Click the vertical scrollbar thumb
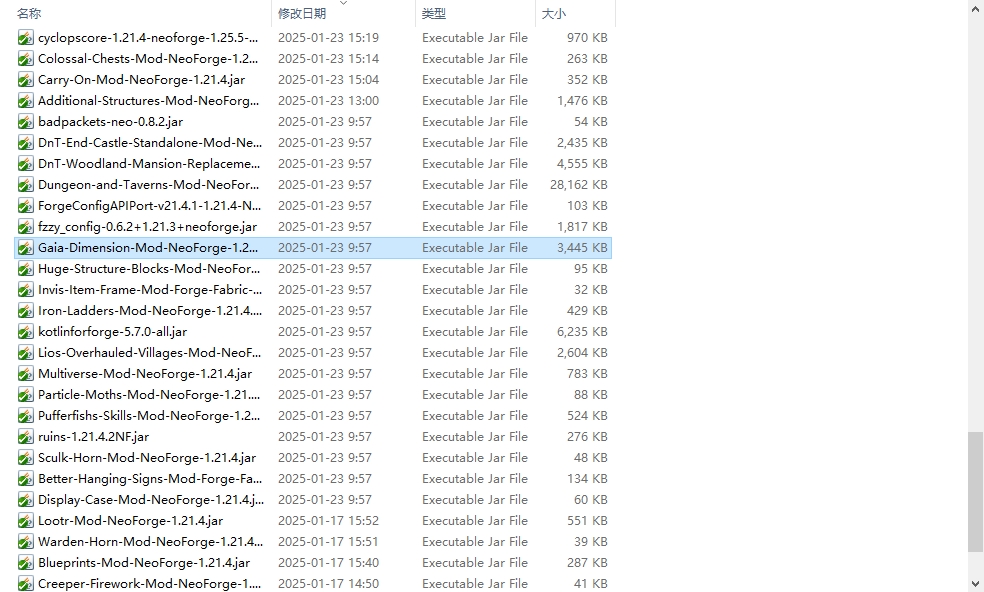Screen dimensions: 984x592 pos(975,492)
